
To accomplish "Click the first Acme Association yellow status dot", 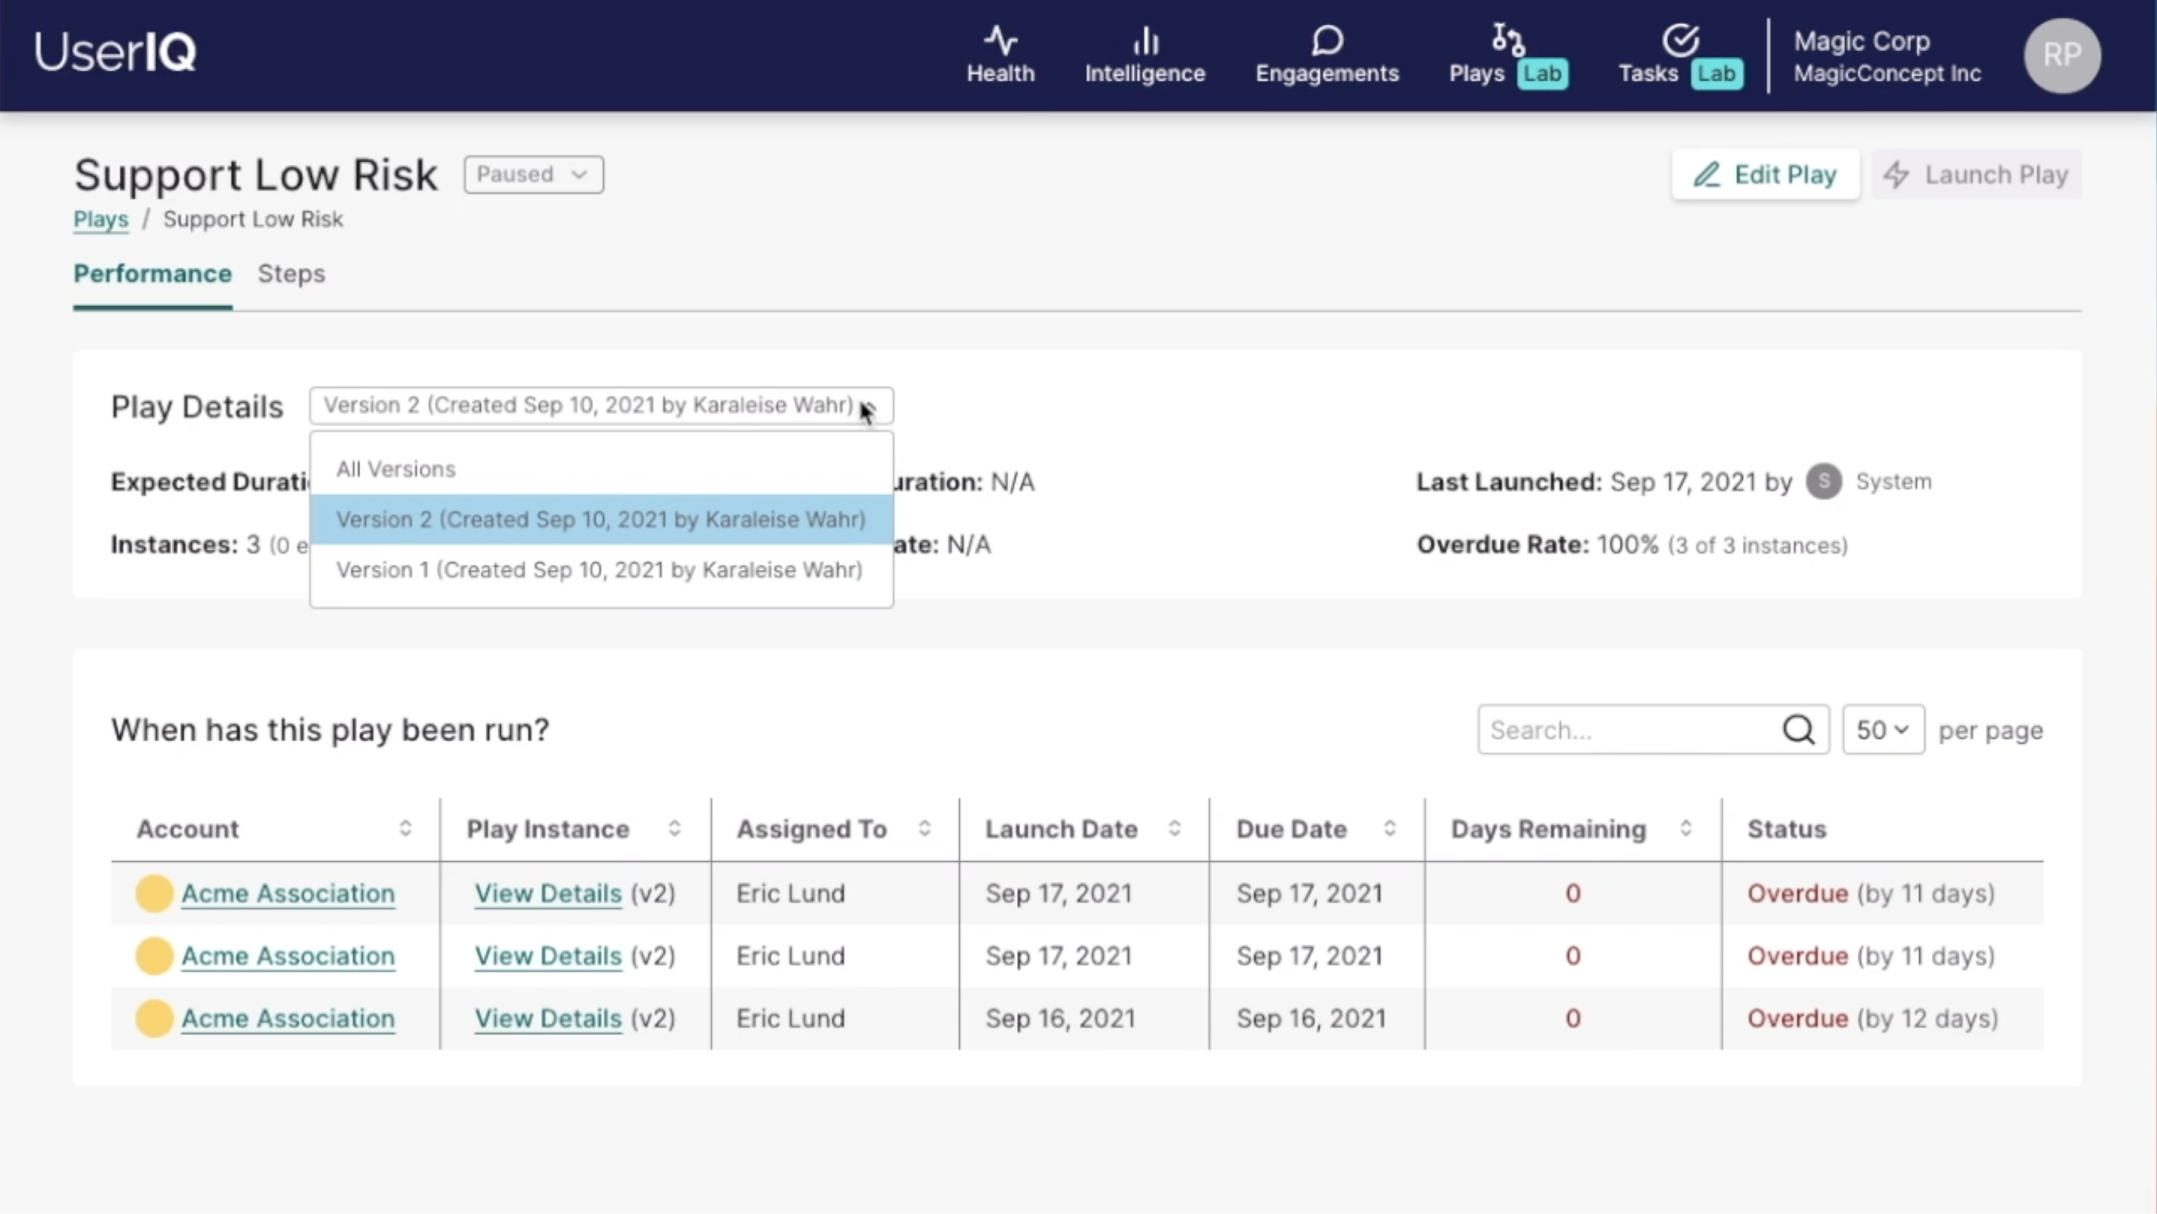I will [x=154, y=893].
